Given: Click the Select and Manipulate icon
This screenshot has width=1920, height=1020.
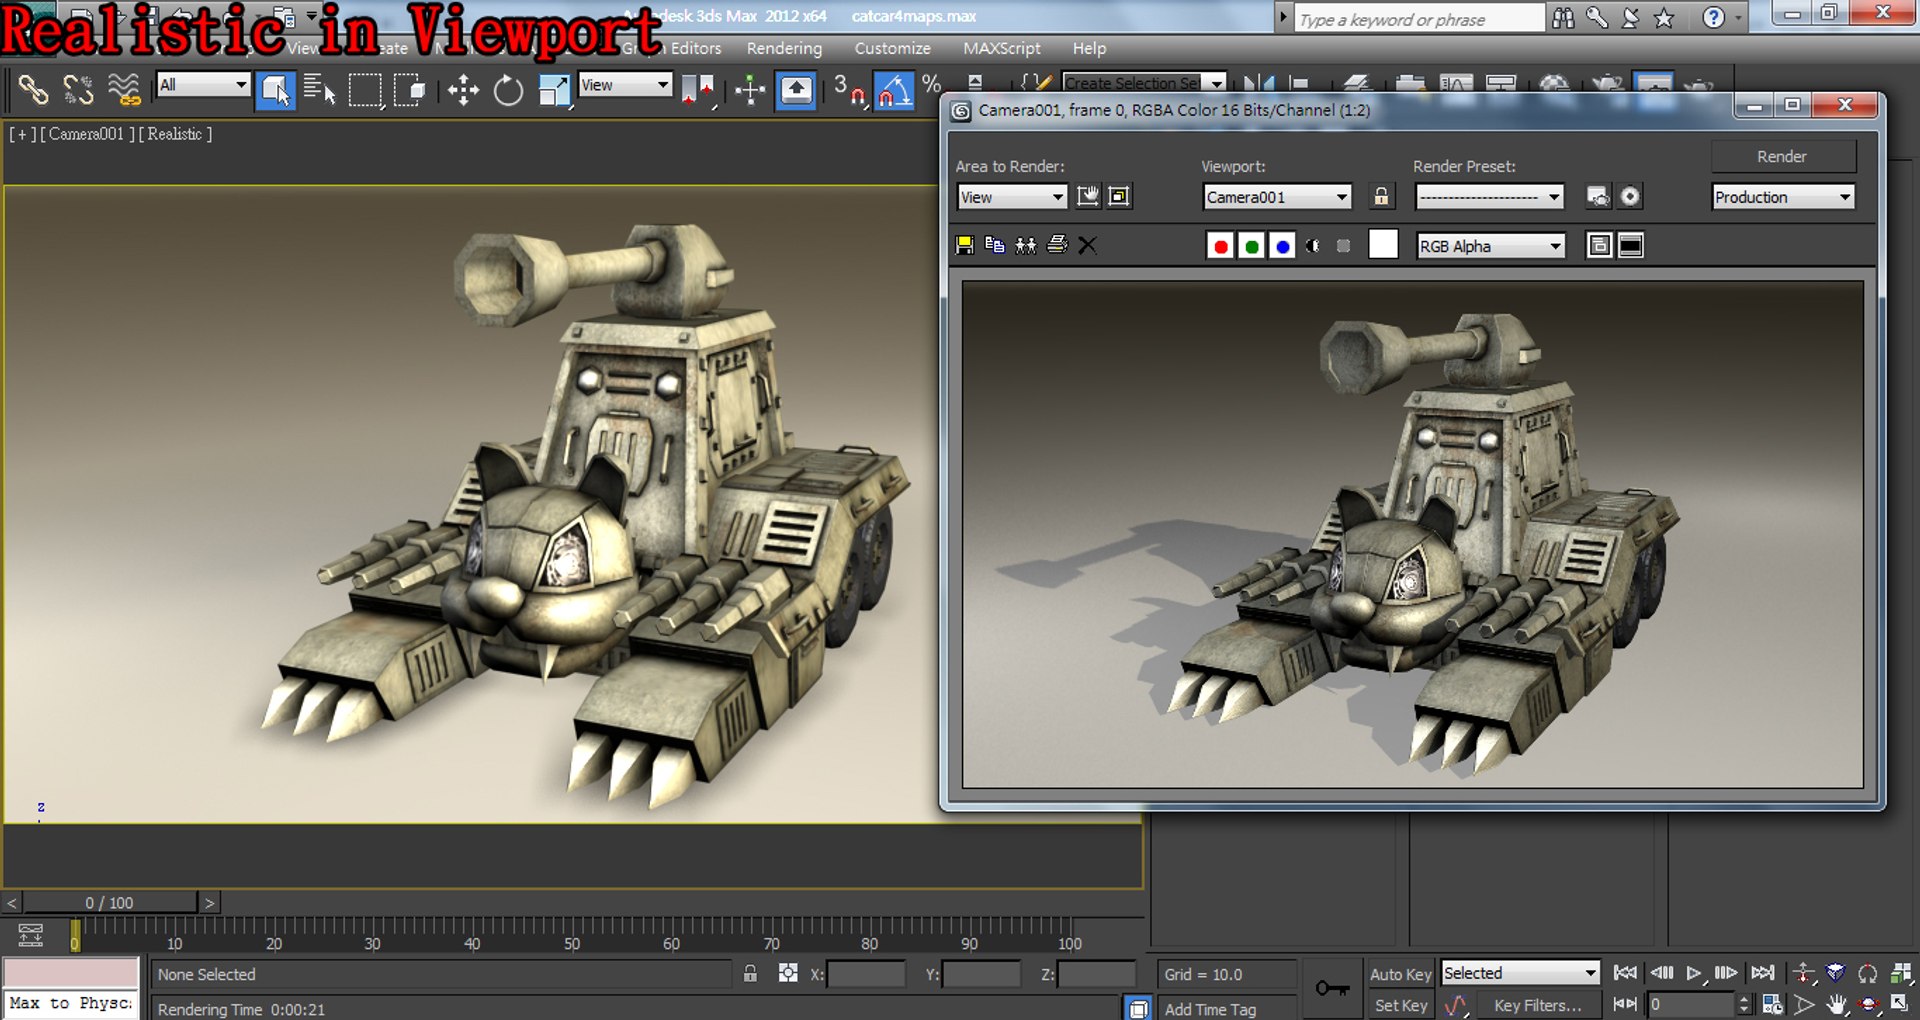Looking at the screenshot, I should click(750, 90).
